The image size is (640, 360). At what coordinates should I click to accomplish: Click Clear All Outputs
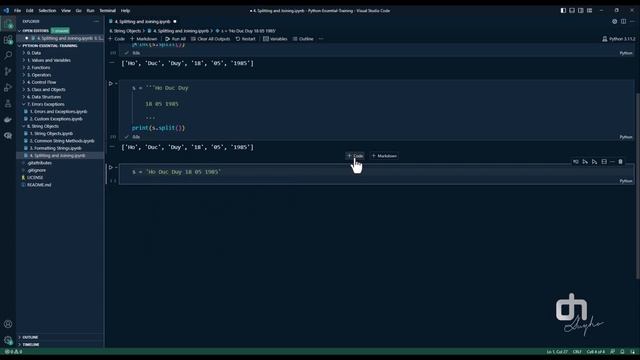[211, 39]
